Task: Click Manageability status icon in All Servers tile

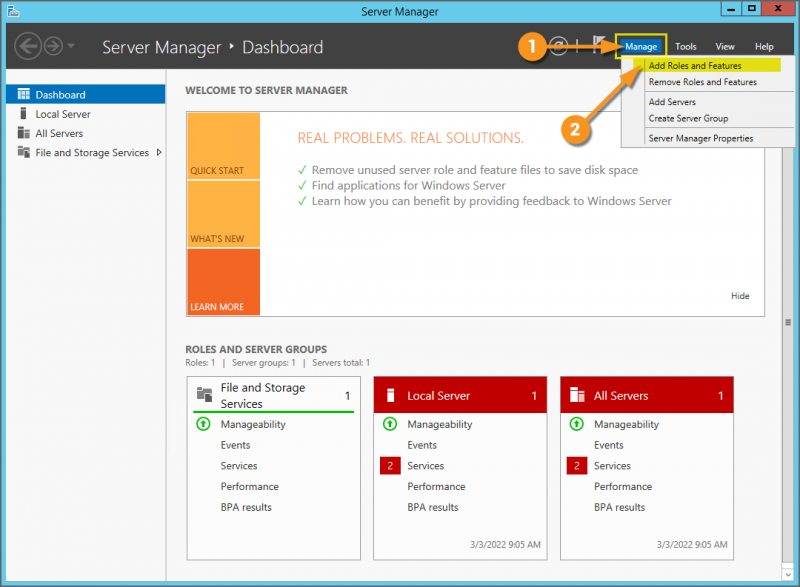Action: point(577,424)
